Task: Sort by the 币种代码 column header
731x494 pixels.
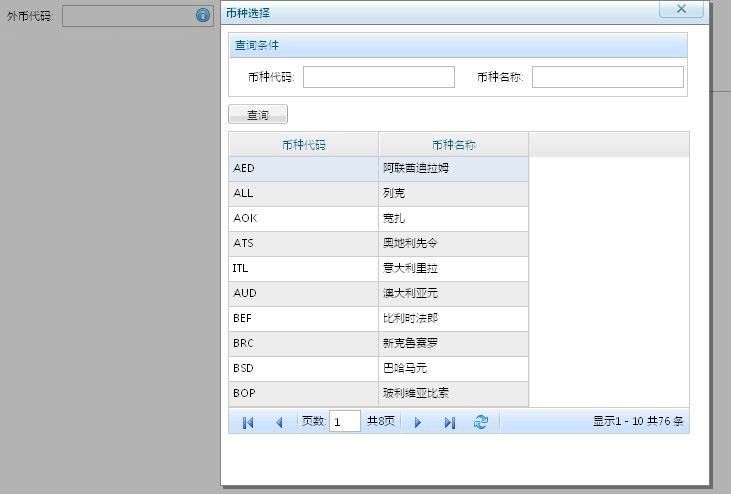Action: [x=303, y=145]
